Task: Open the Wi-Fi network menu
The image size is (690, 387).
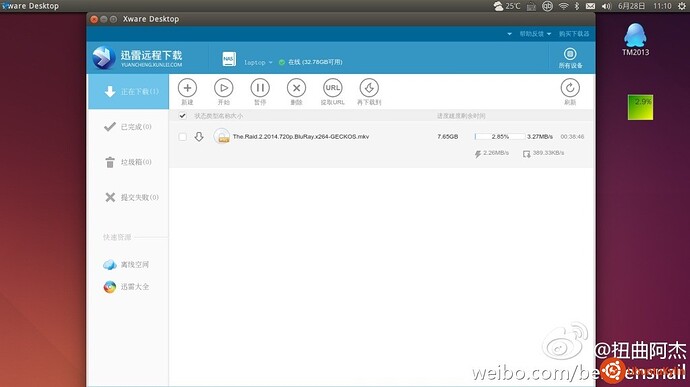Action: click(563, 6)
